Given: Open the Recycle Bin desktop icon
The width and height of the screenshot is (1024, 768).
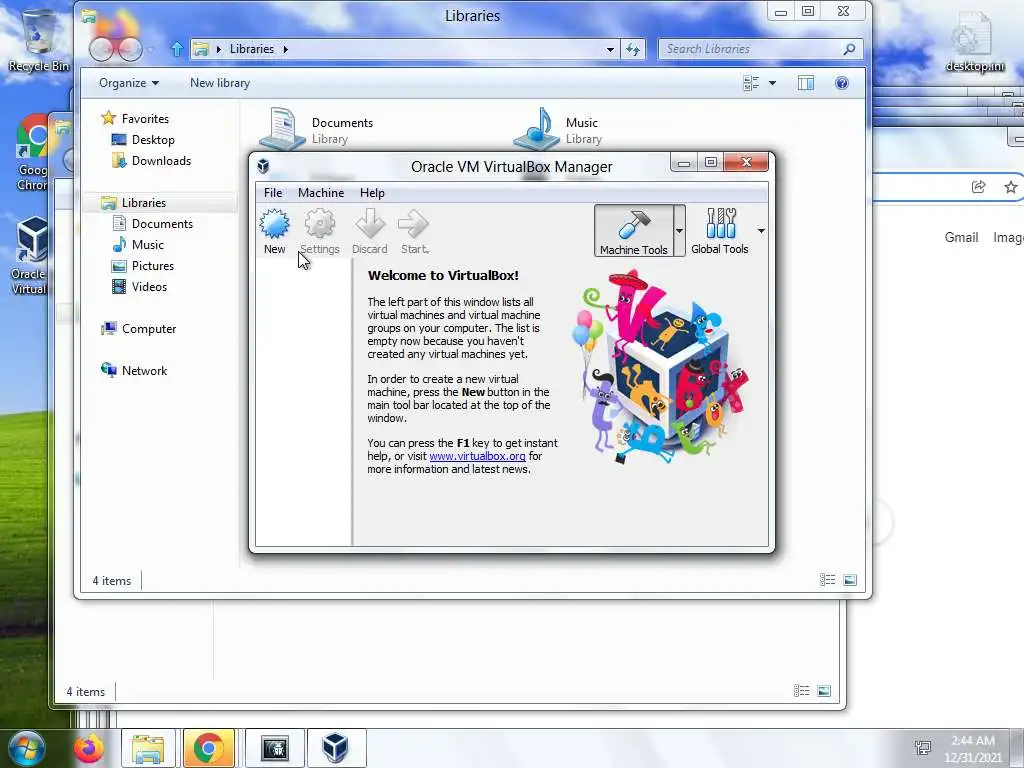Looking at the screenshot, I should pyautogui.click(x=39, y=40).
